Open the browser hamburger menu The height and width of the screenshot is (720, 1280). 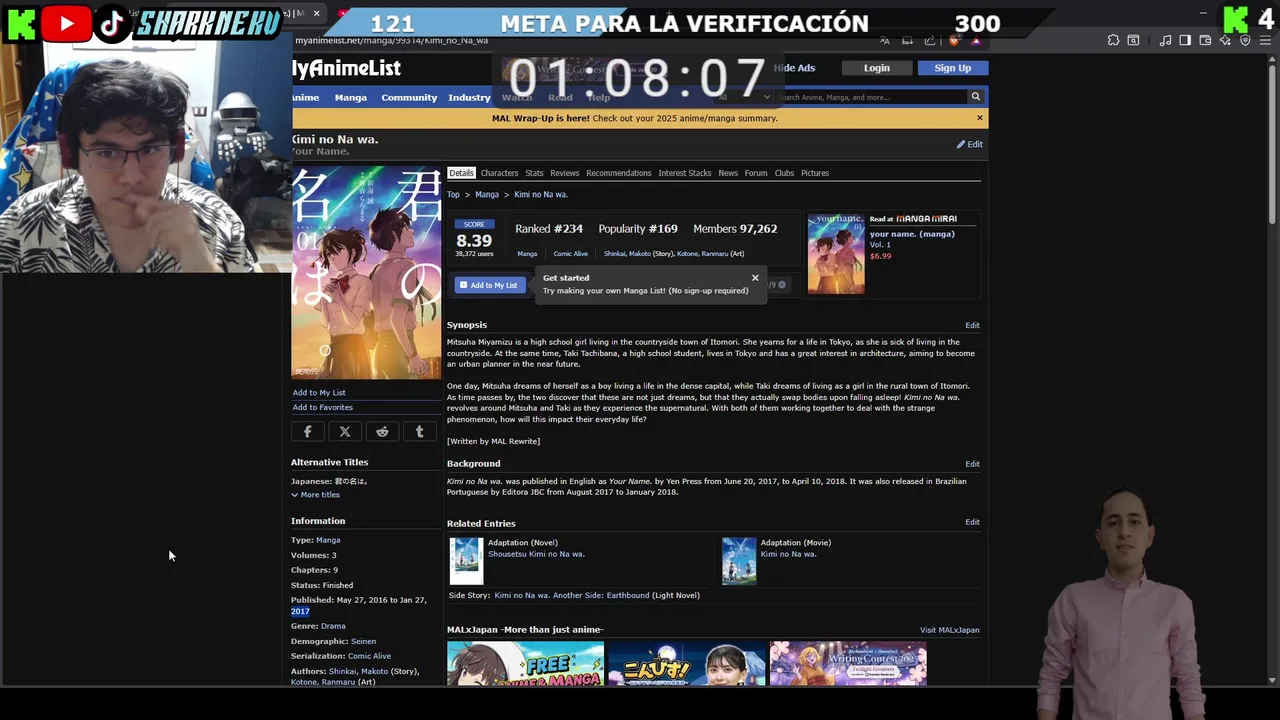[1265, 40]
